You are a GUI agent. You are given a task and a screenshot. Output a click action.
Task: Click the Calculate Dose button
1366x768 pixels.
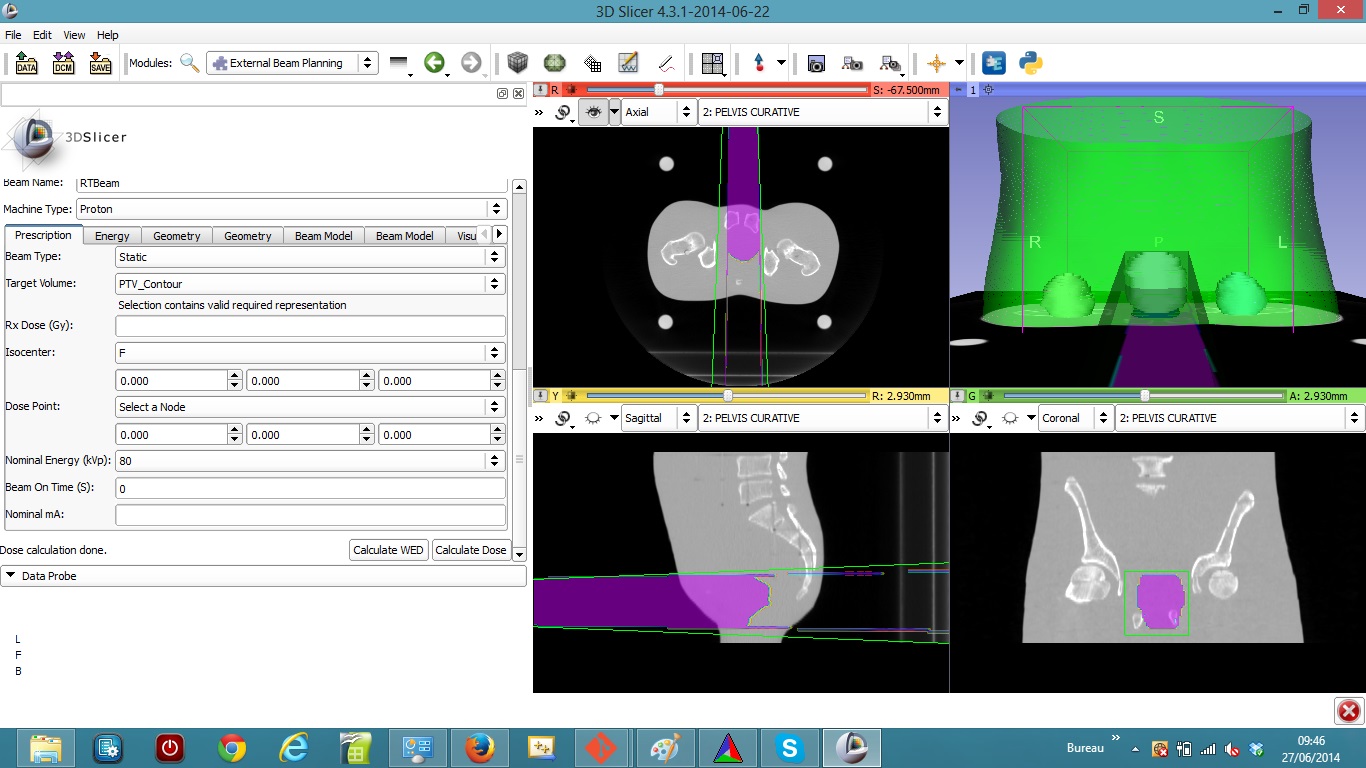[x=471, y=550]
